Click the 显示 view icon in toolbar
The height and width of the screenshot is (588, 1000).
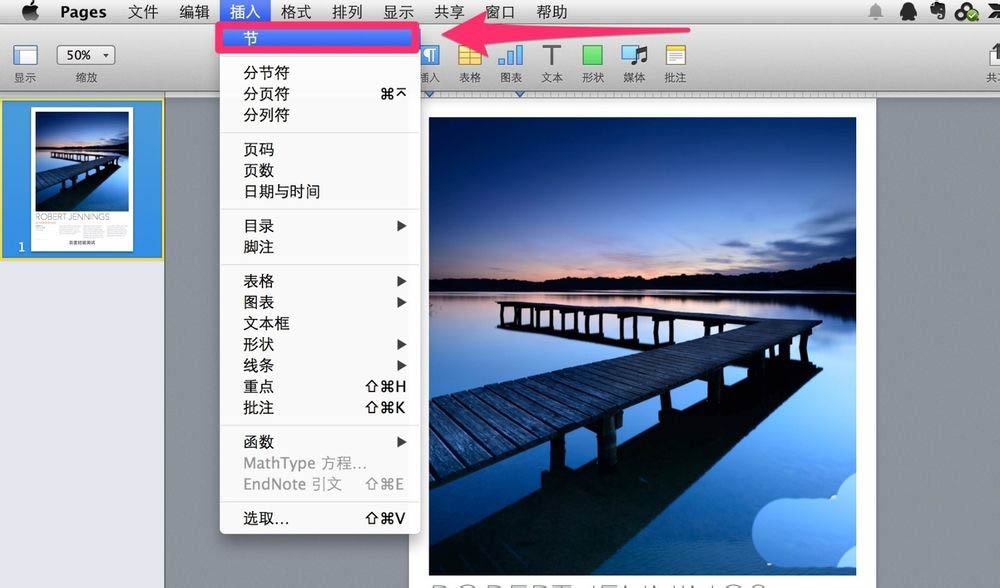tap(25, 56)
